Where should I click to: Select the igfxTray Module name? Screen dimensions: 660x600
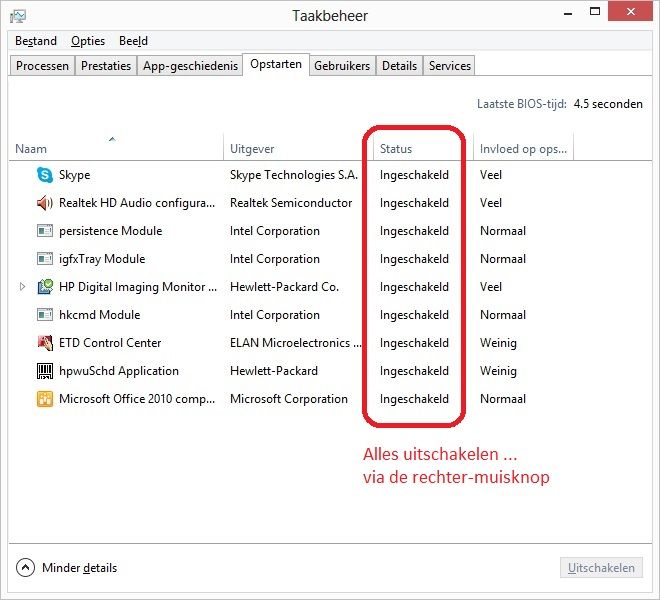[x=102, y=259]
